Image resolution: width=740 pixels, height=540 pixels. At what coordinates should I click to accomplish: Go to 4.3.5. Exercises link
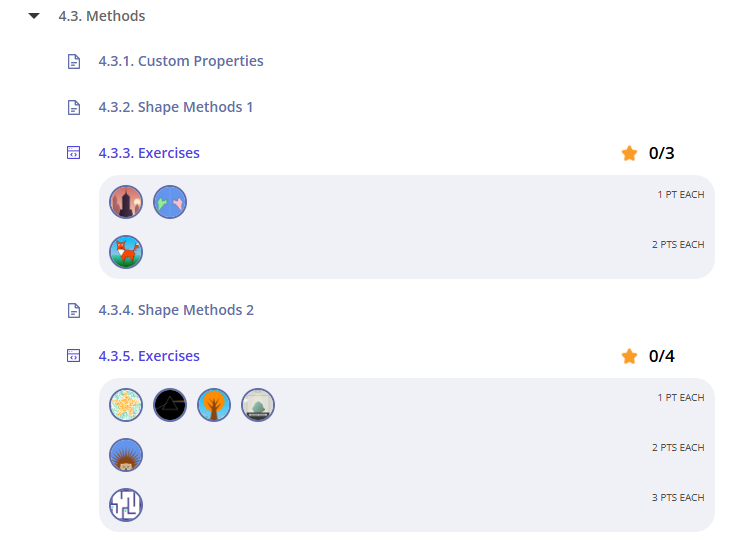(149, 356)
